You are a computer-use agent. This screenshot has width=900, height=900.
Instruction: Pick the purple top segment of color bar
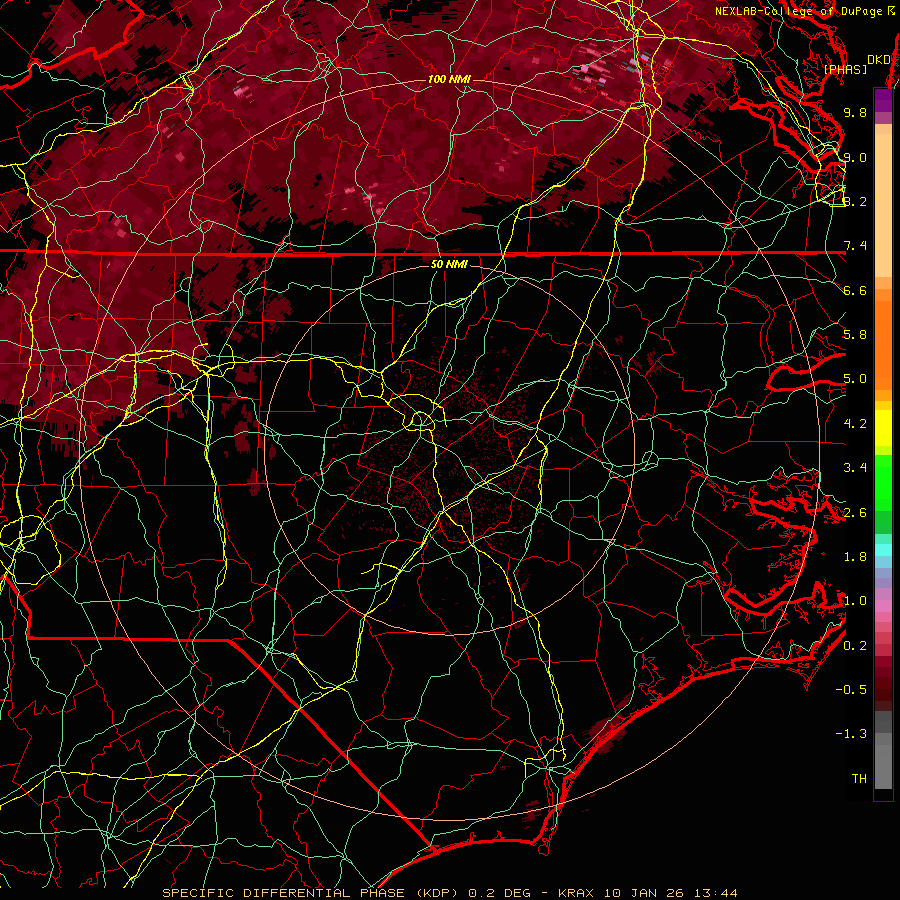(883, 100)
